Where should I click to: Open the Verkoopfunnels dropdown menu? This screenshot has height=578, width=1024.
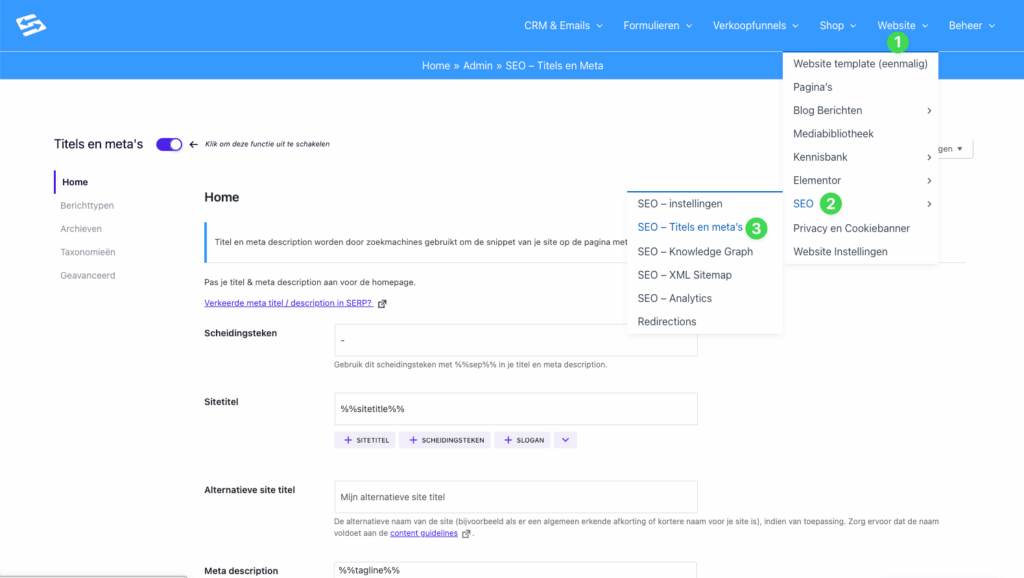[x=755, y=25]
